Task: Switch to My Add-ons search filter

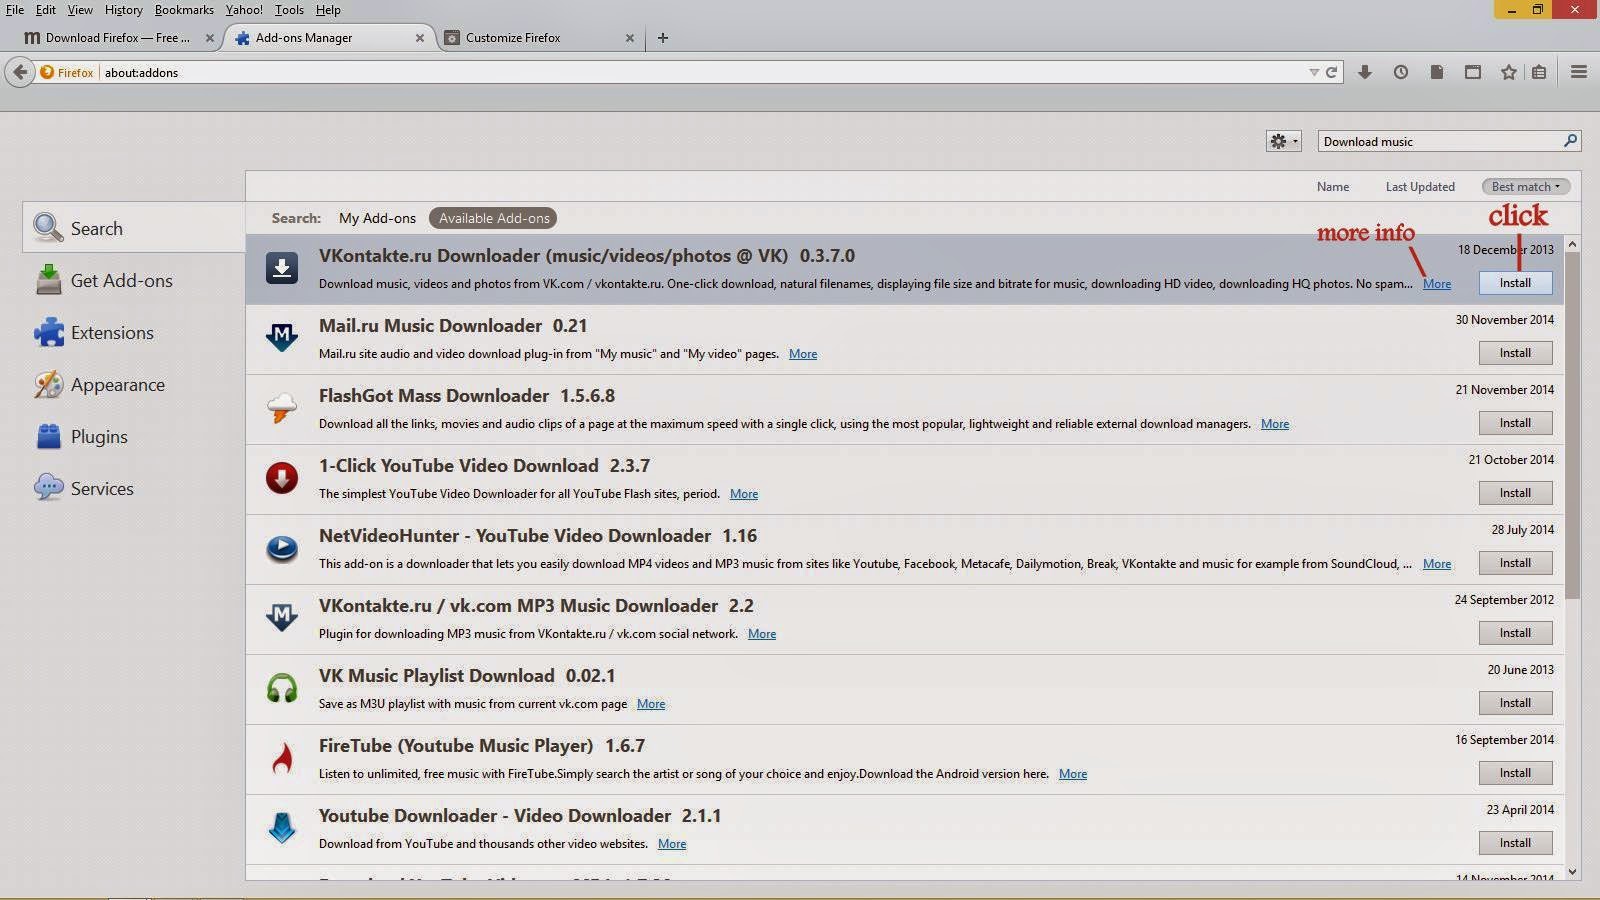Action: [x=377, y=218]
